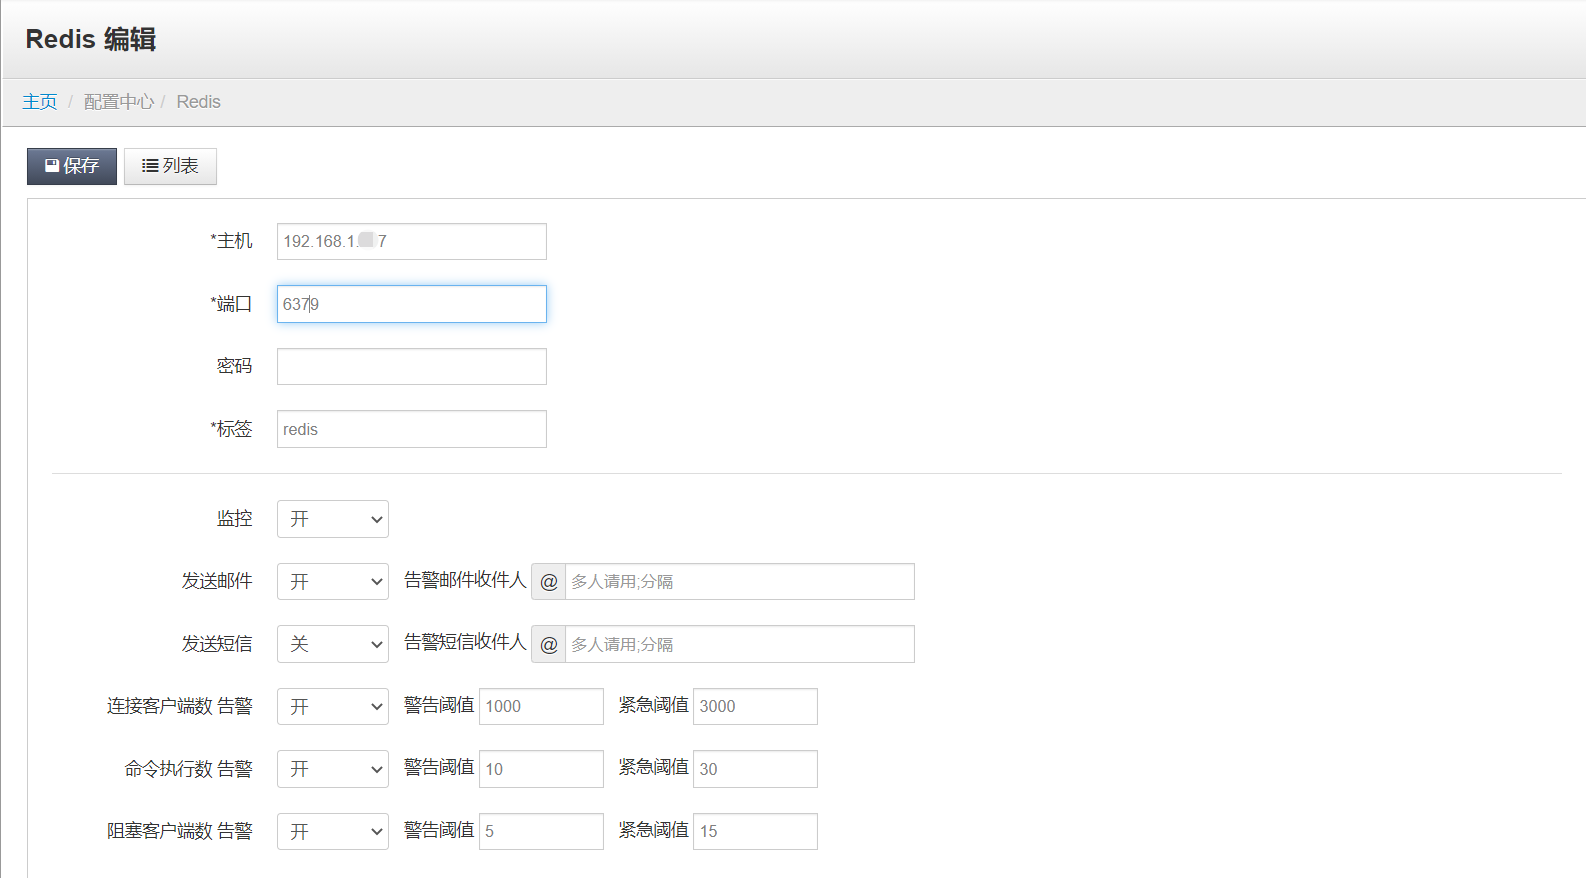
Task: Focus the 主机 host input field
Action: pos(412,241)
